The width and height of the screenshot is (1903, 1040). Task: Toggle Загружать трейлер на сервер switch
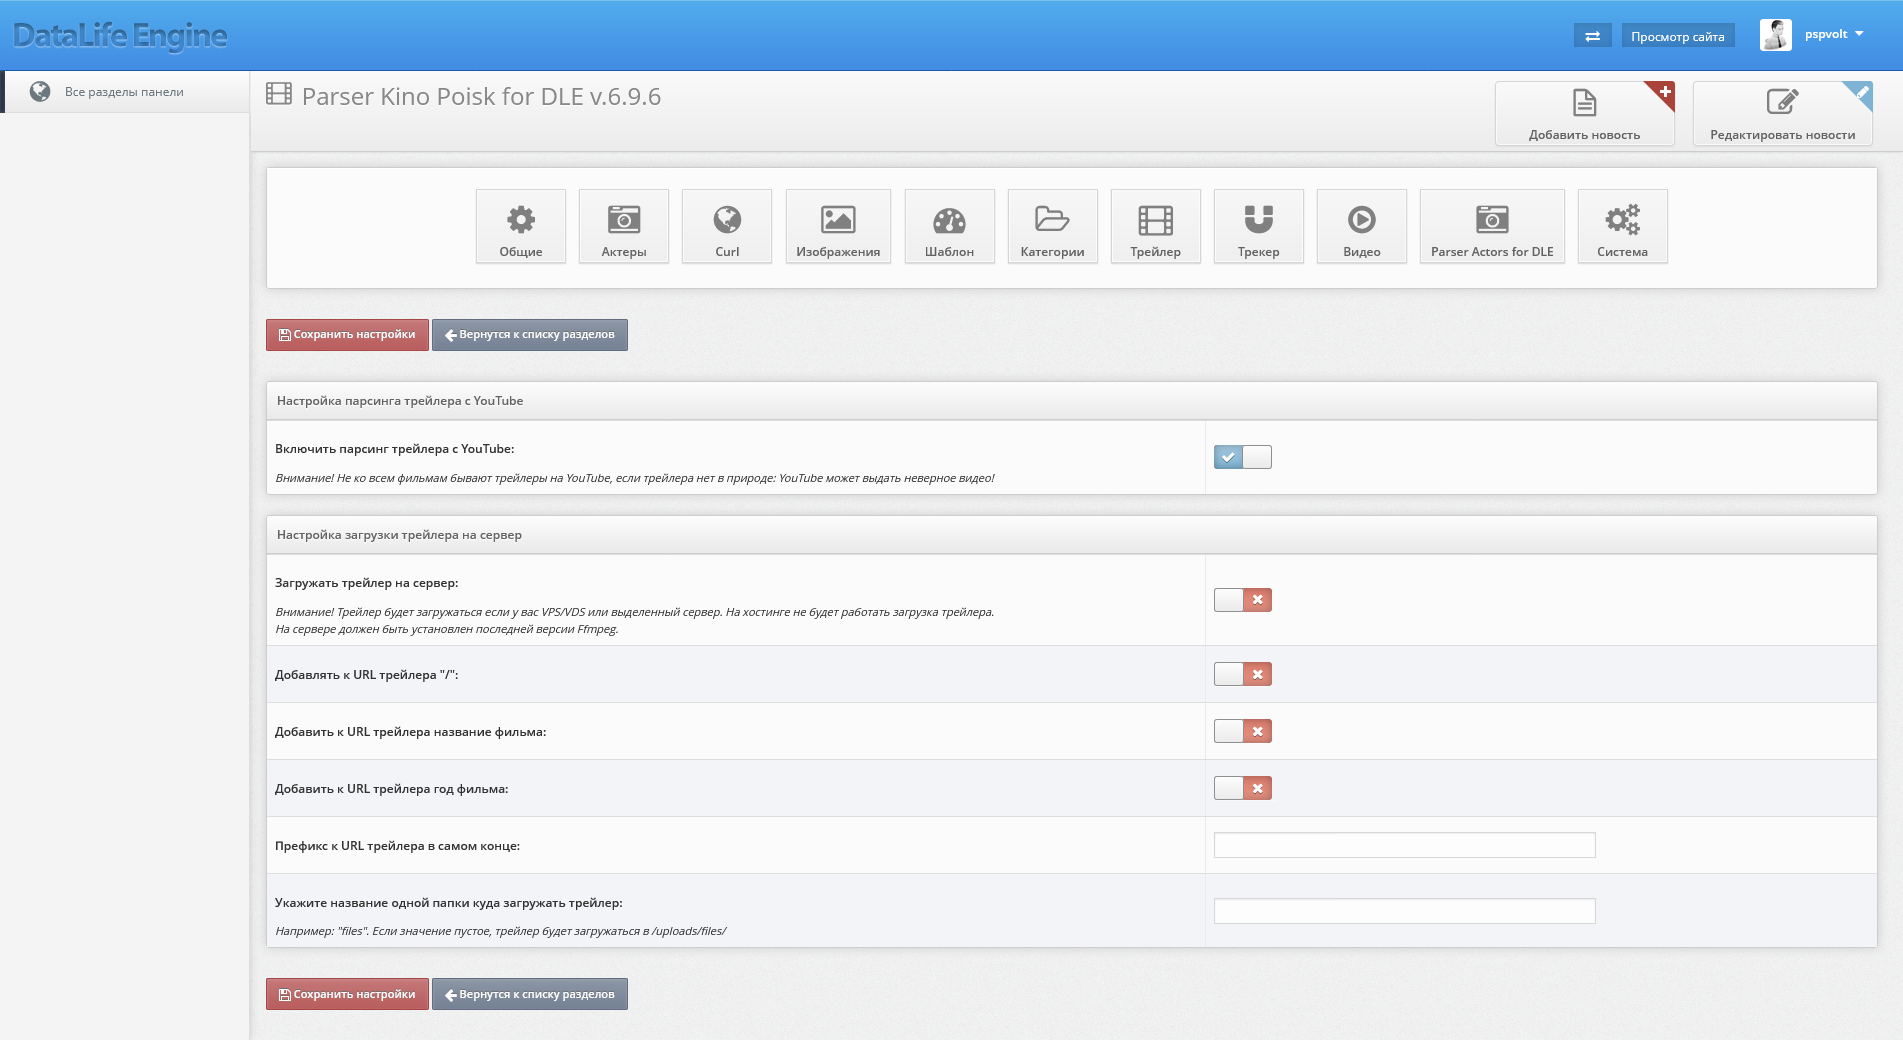(x=1243, y=600)
